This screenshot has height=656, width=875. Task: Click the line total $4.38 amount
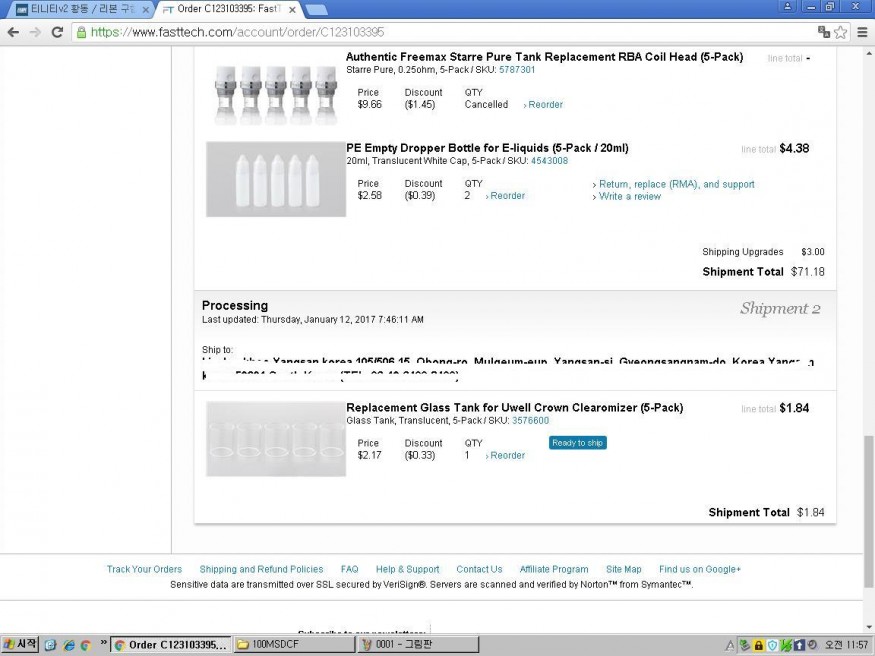[x=794, y=148]
